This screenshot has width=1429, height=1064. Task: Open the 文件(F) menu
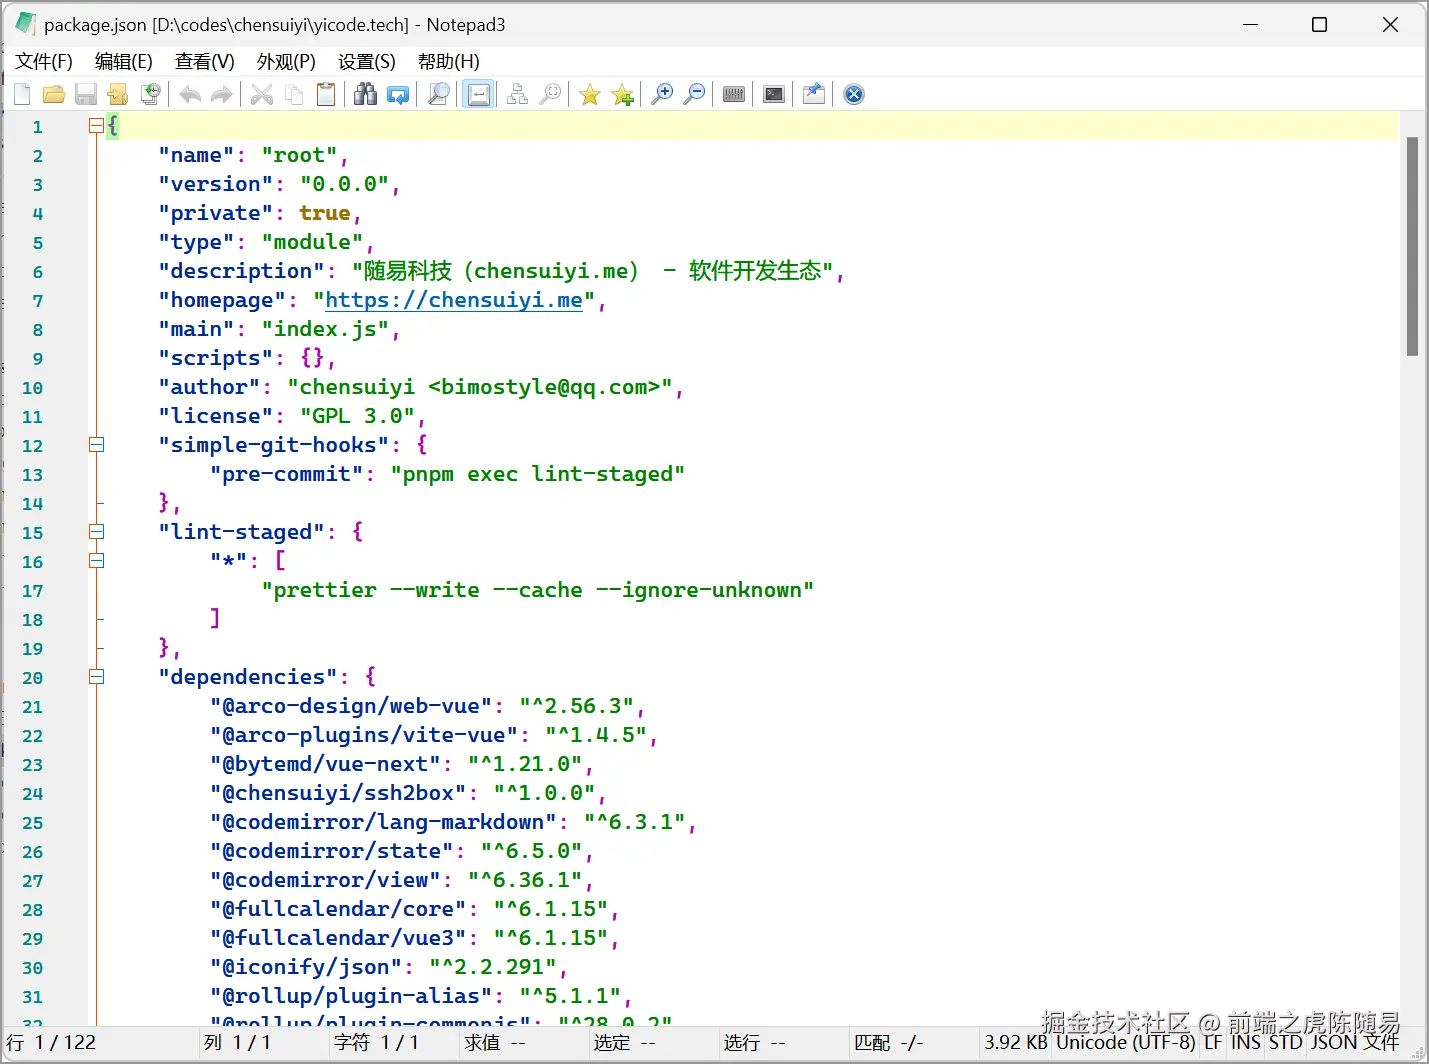44,62
